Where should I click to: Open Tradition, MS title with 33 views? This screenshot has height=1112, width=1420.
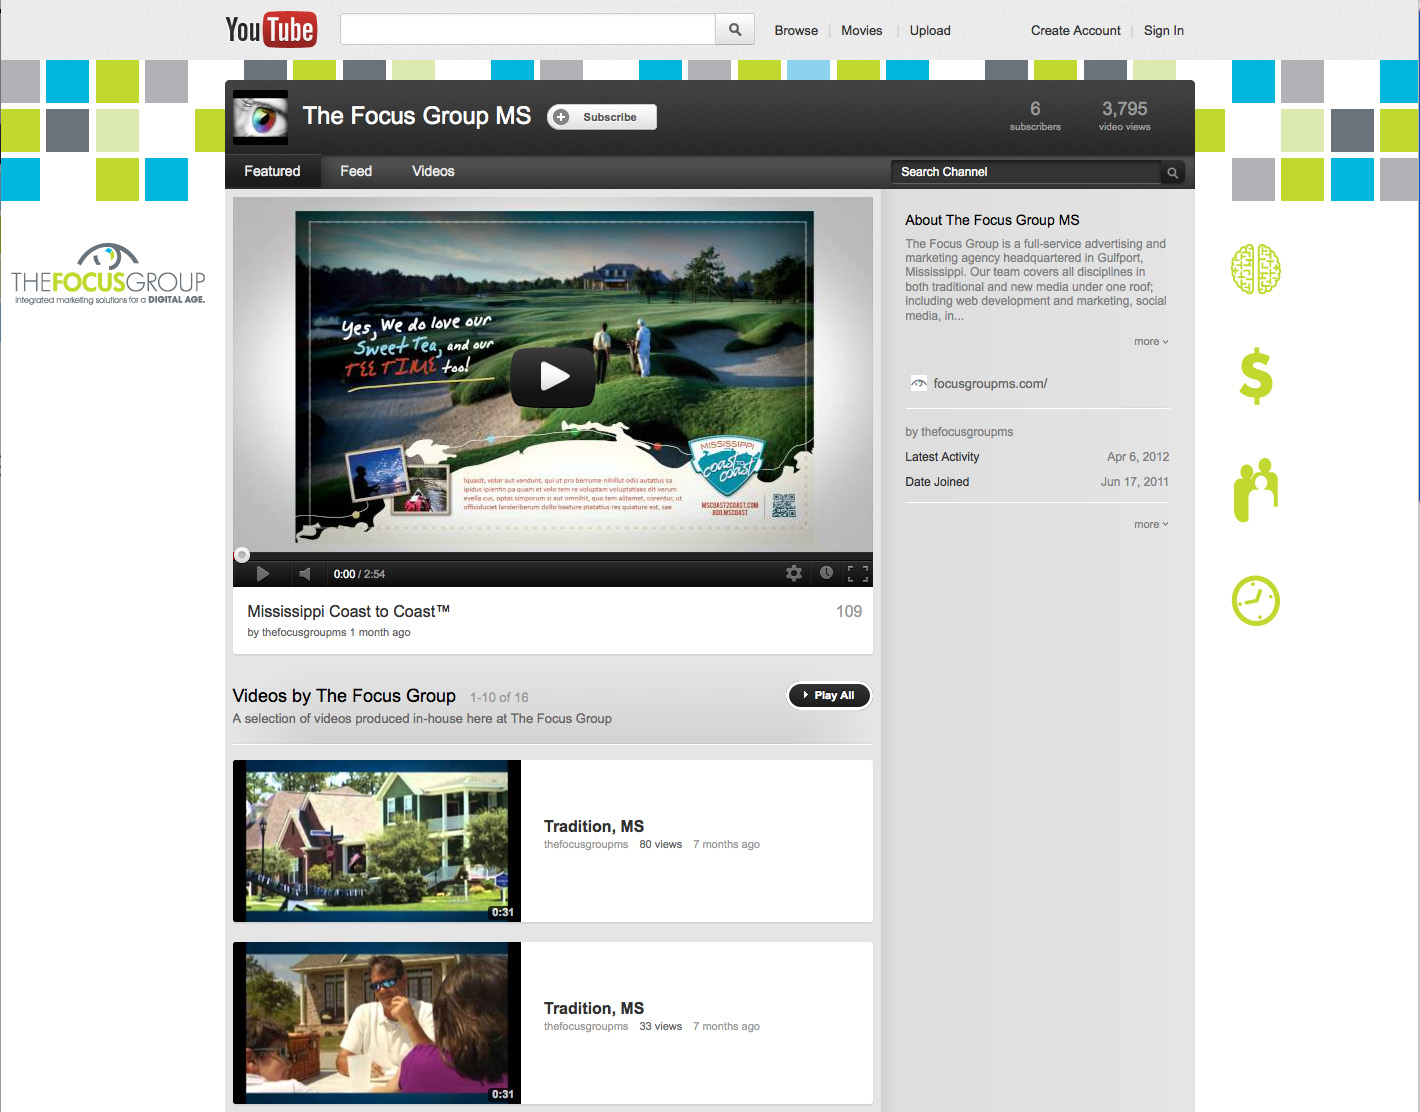(x=594, y=1008)
